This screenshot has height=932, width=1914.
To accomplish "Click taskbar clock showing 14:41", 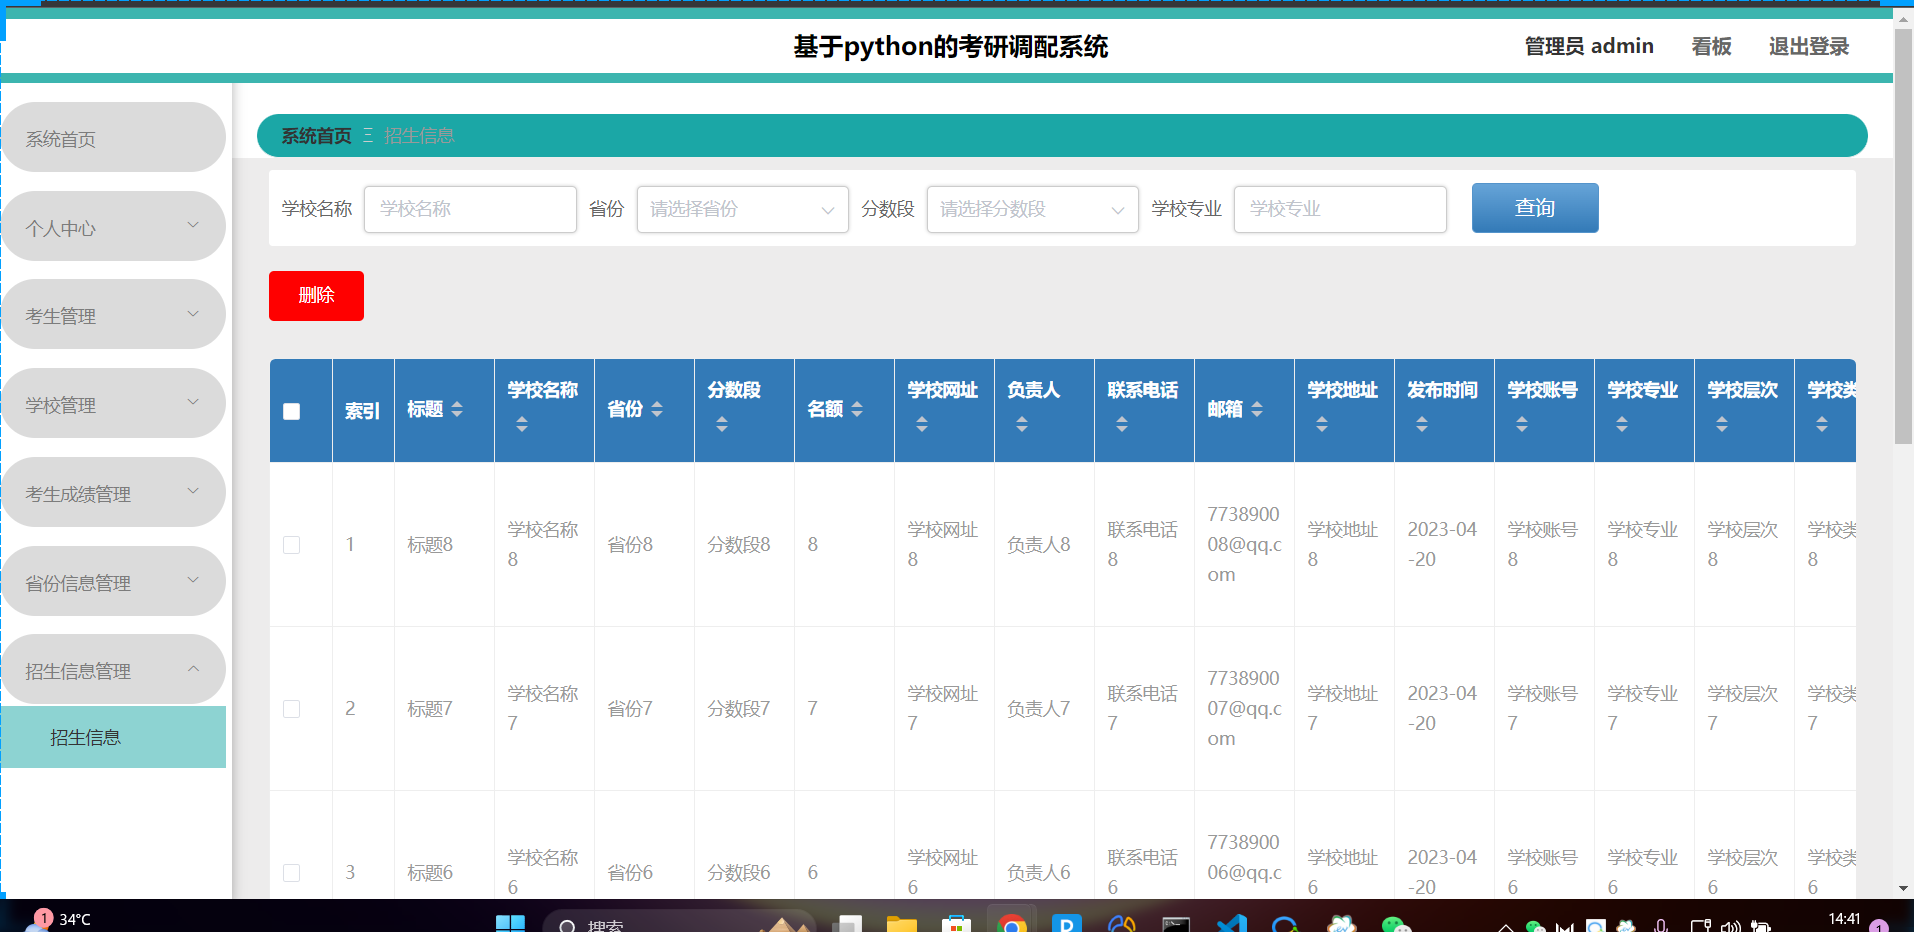I will 1844,919.
